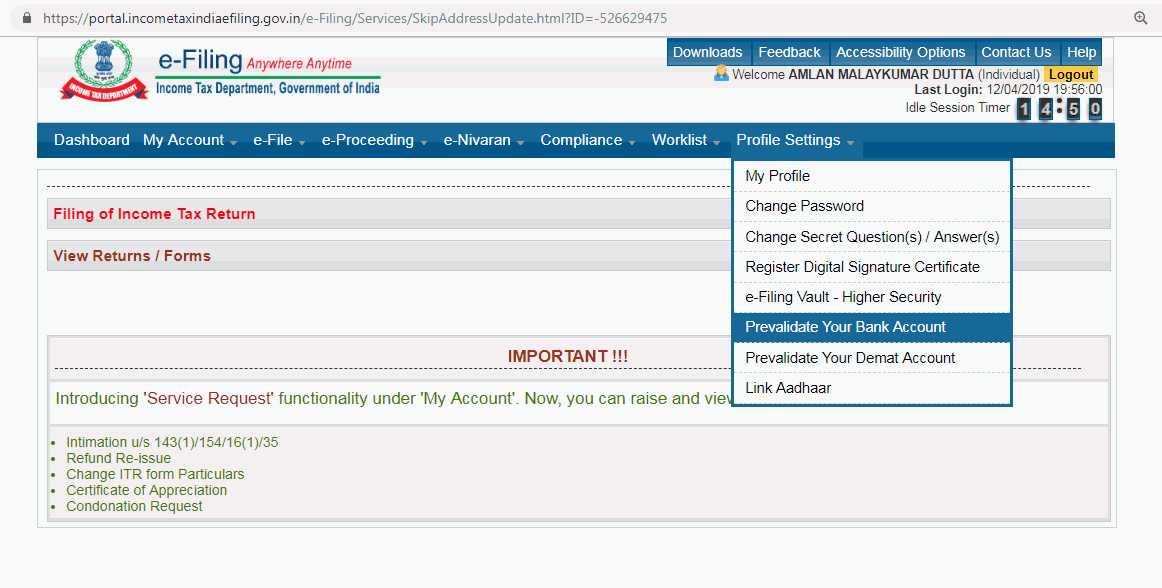1162x588 pixels.
Task: Click the Logout button
Action: pos(1070,73)
